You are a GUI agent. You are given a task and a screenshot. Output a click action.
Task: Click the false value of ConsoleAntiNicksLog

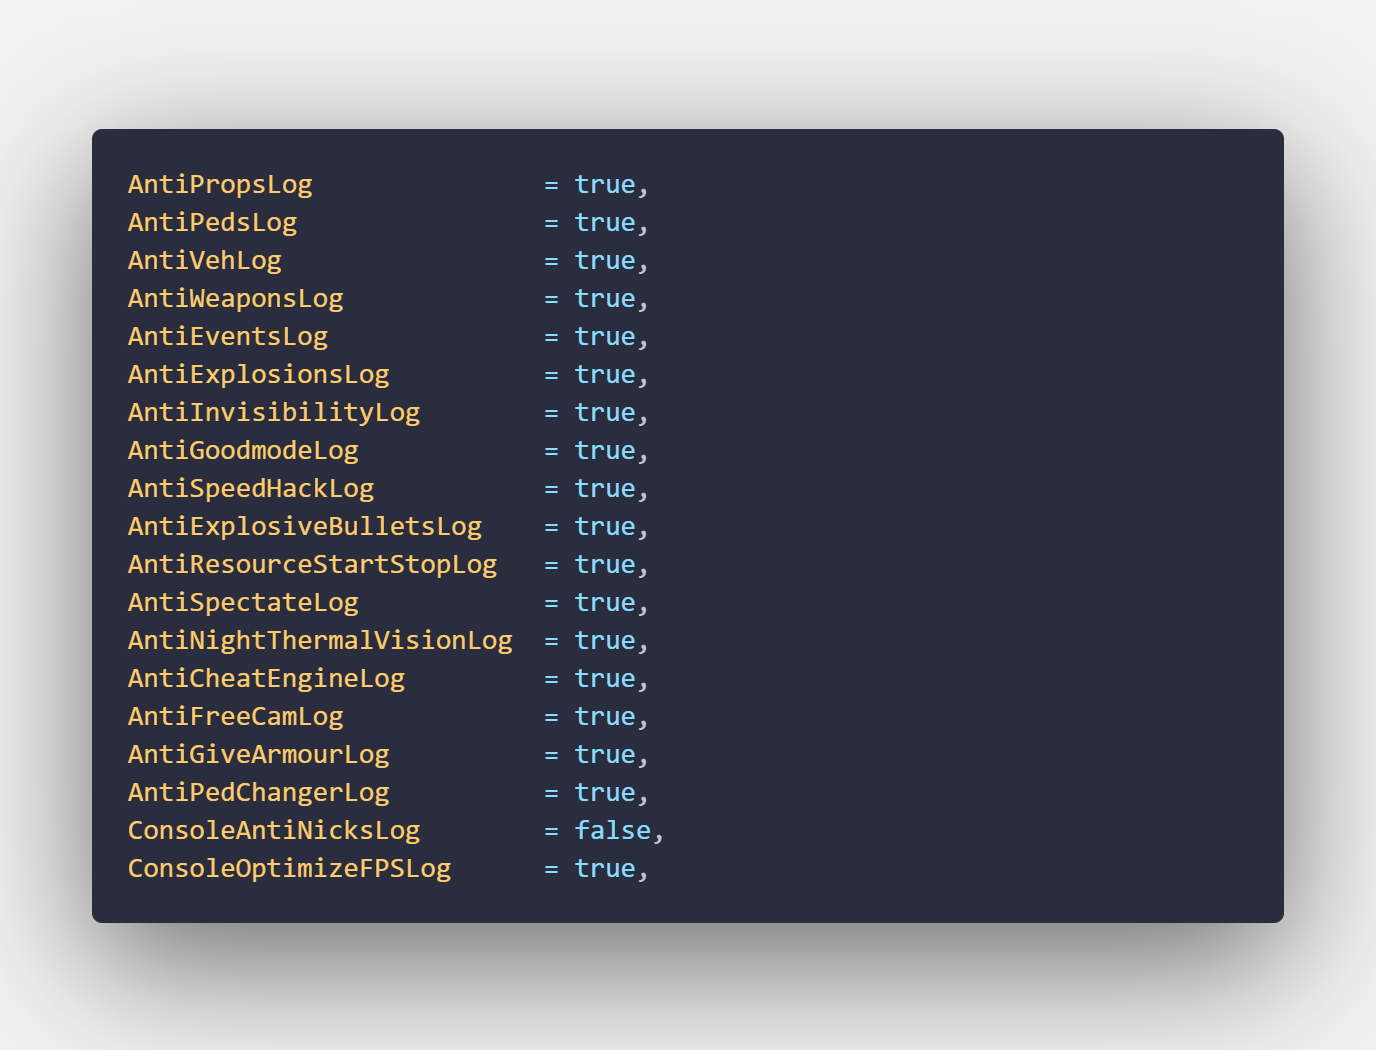coord(612,831)
